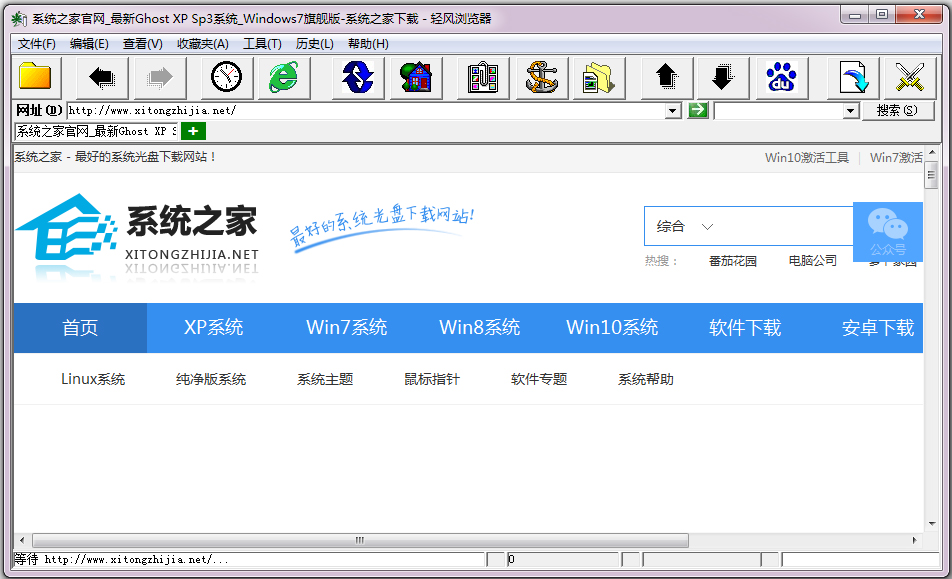
Task: Open the 历史(L) menu
Action: 314,44
